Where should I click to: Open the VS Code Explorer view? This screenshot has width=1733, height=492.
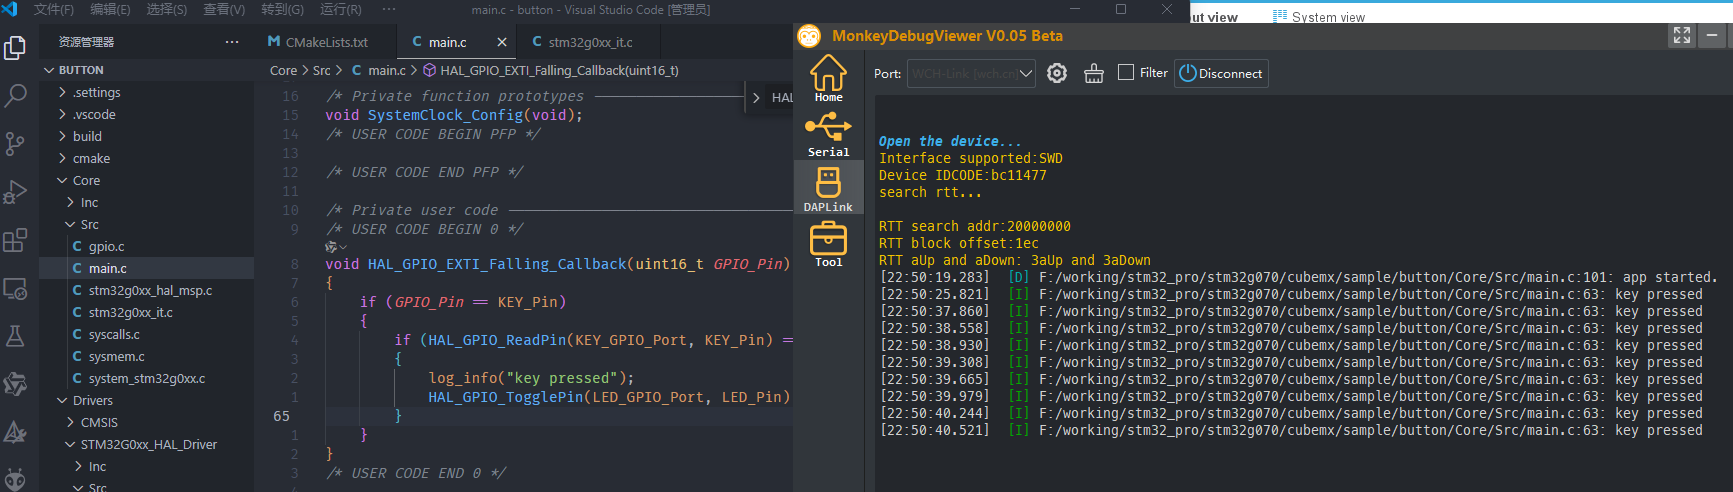pos(15,47)
